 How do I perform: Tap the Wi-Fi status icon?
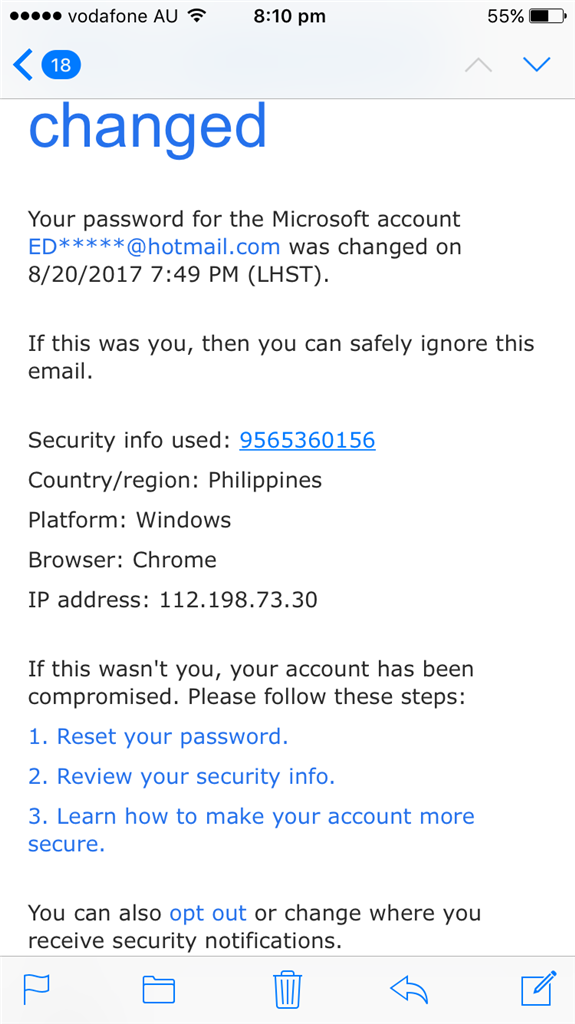pyautogui.click(x=196, y=16)
